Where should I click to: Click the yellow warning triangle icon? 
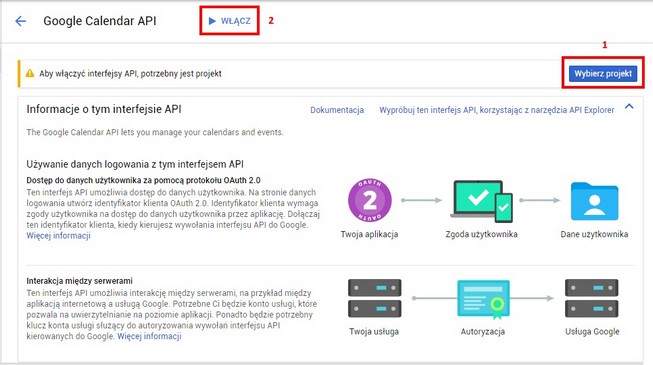[x=30, y=74]
